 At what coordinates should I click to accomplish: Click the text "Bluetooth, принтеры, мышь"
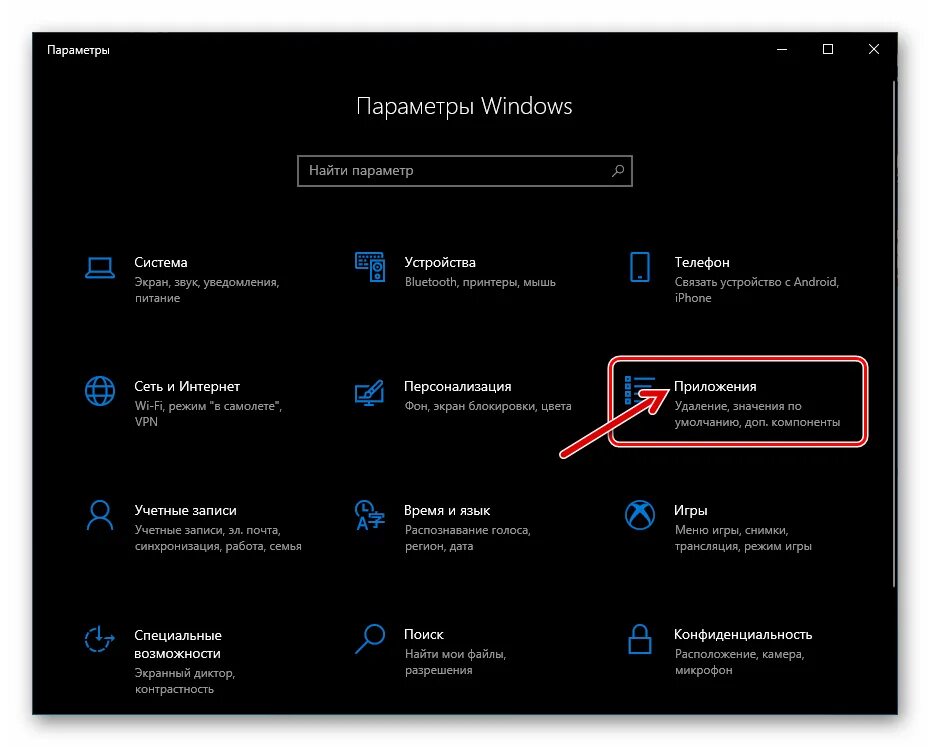(x=480, y=282)
